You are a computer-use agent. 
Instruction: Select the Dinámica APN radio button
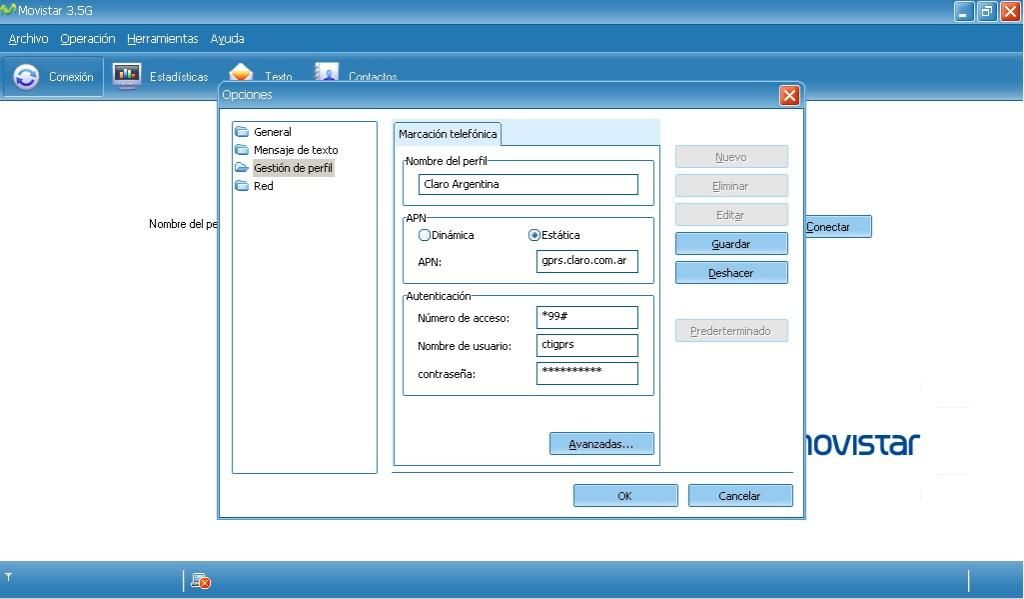point(424,235)
